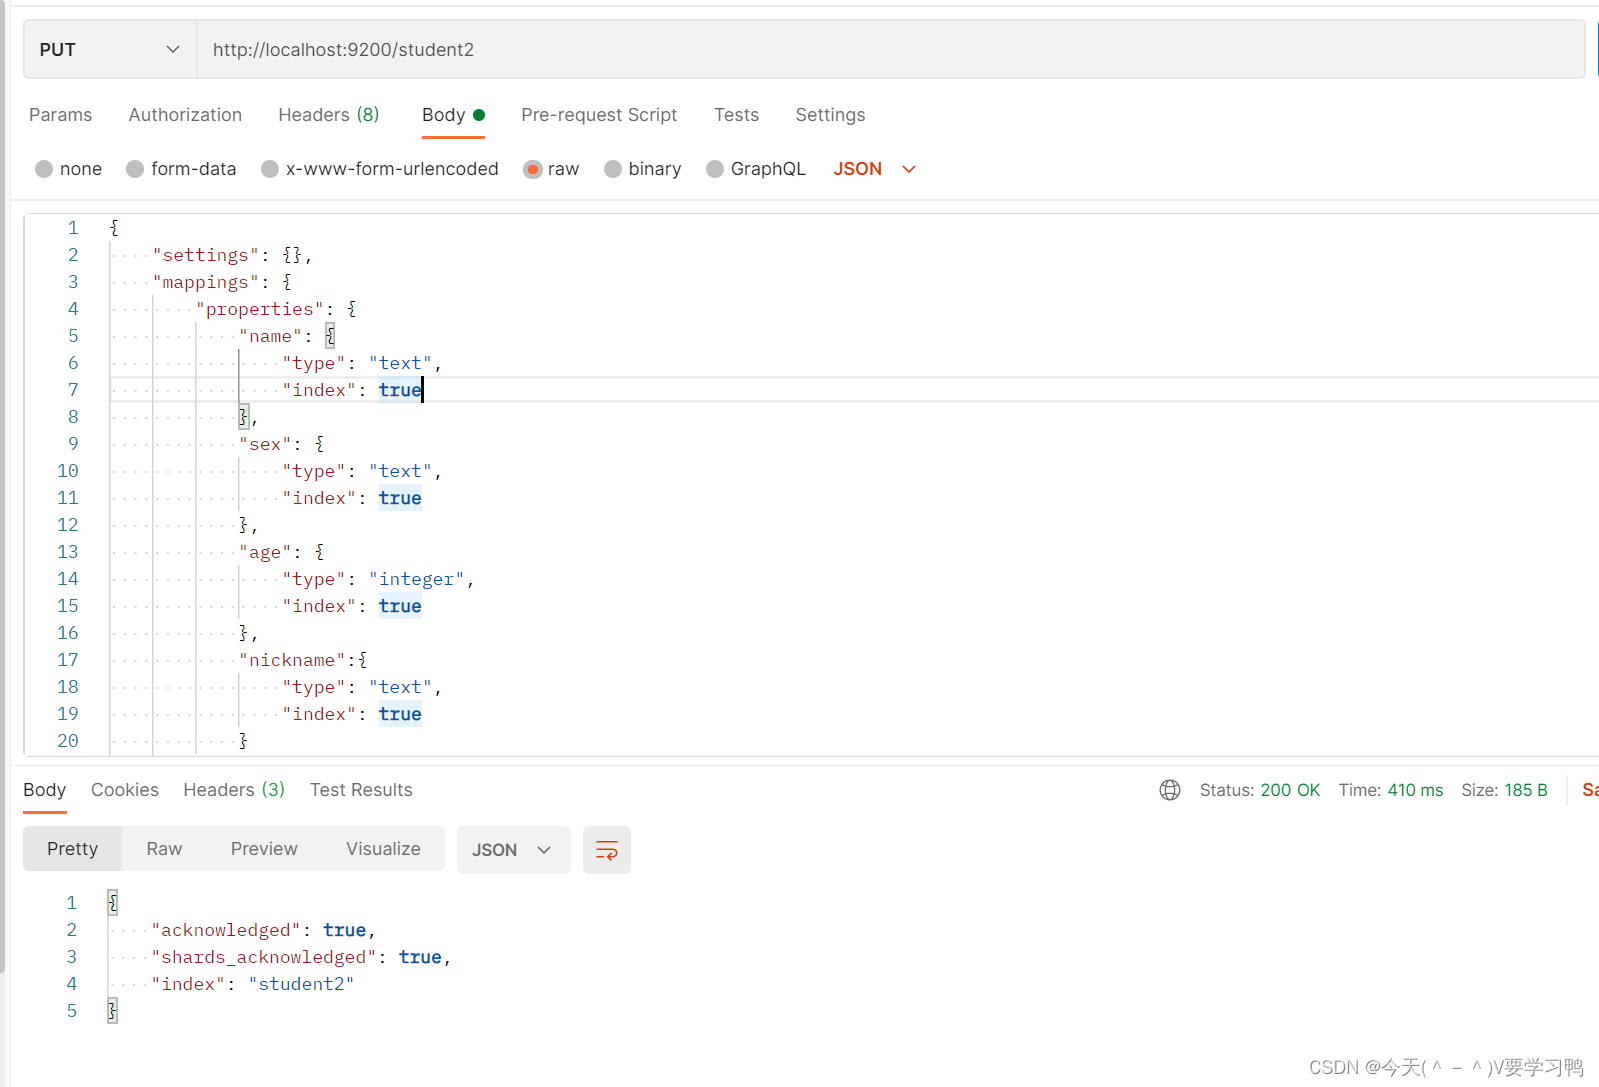The height and width of the screenshot is (1087, 1599).
Task: Open the response JSON format dropdown
Action: click(513, 850)
